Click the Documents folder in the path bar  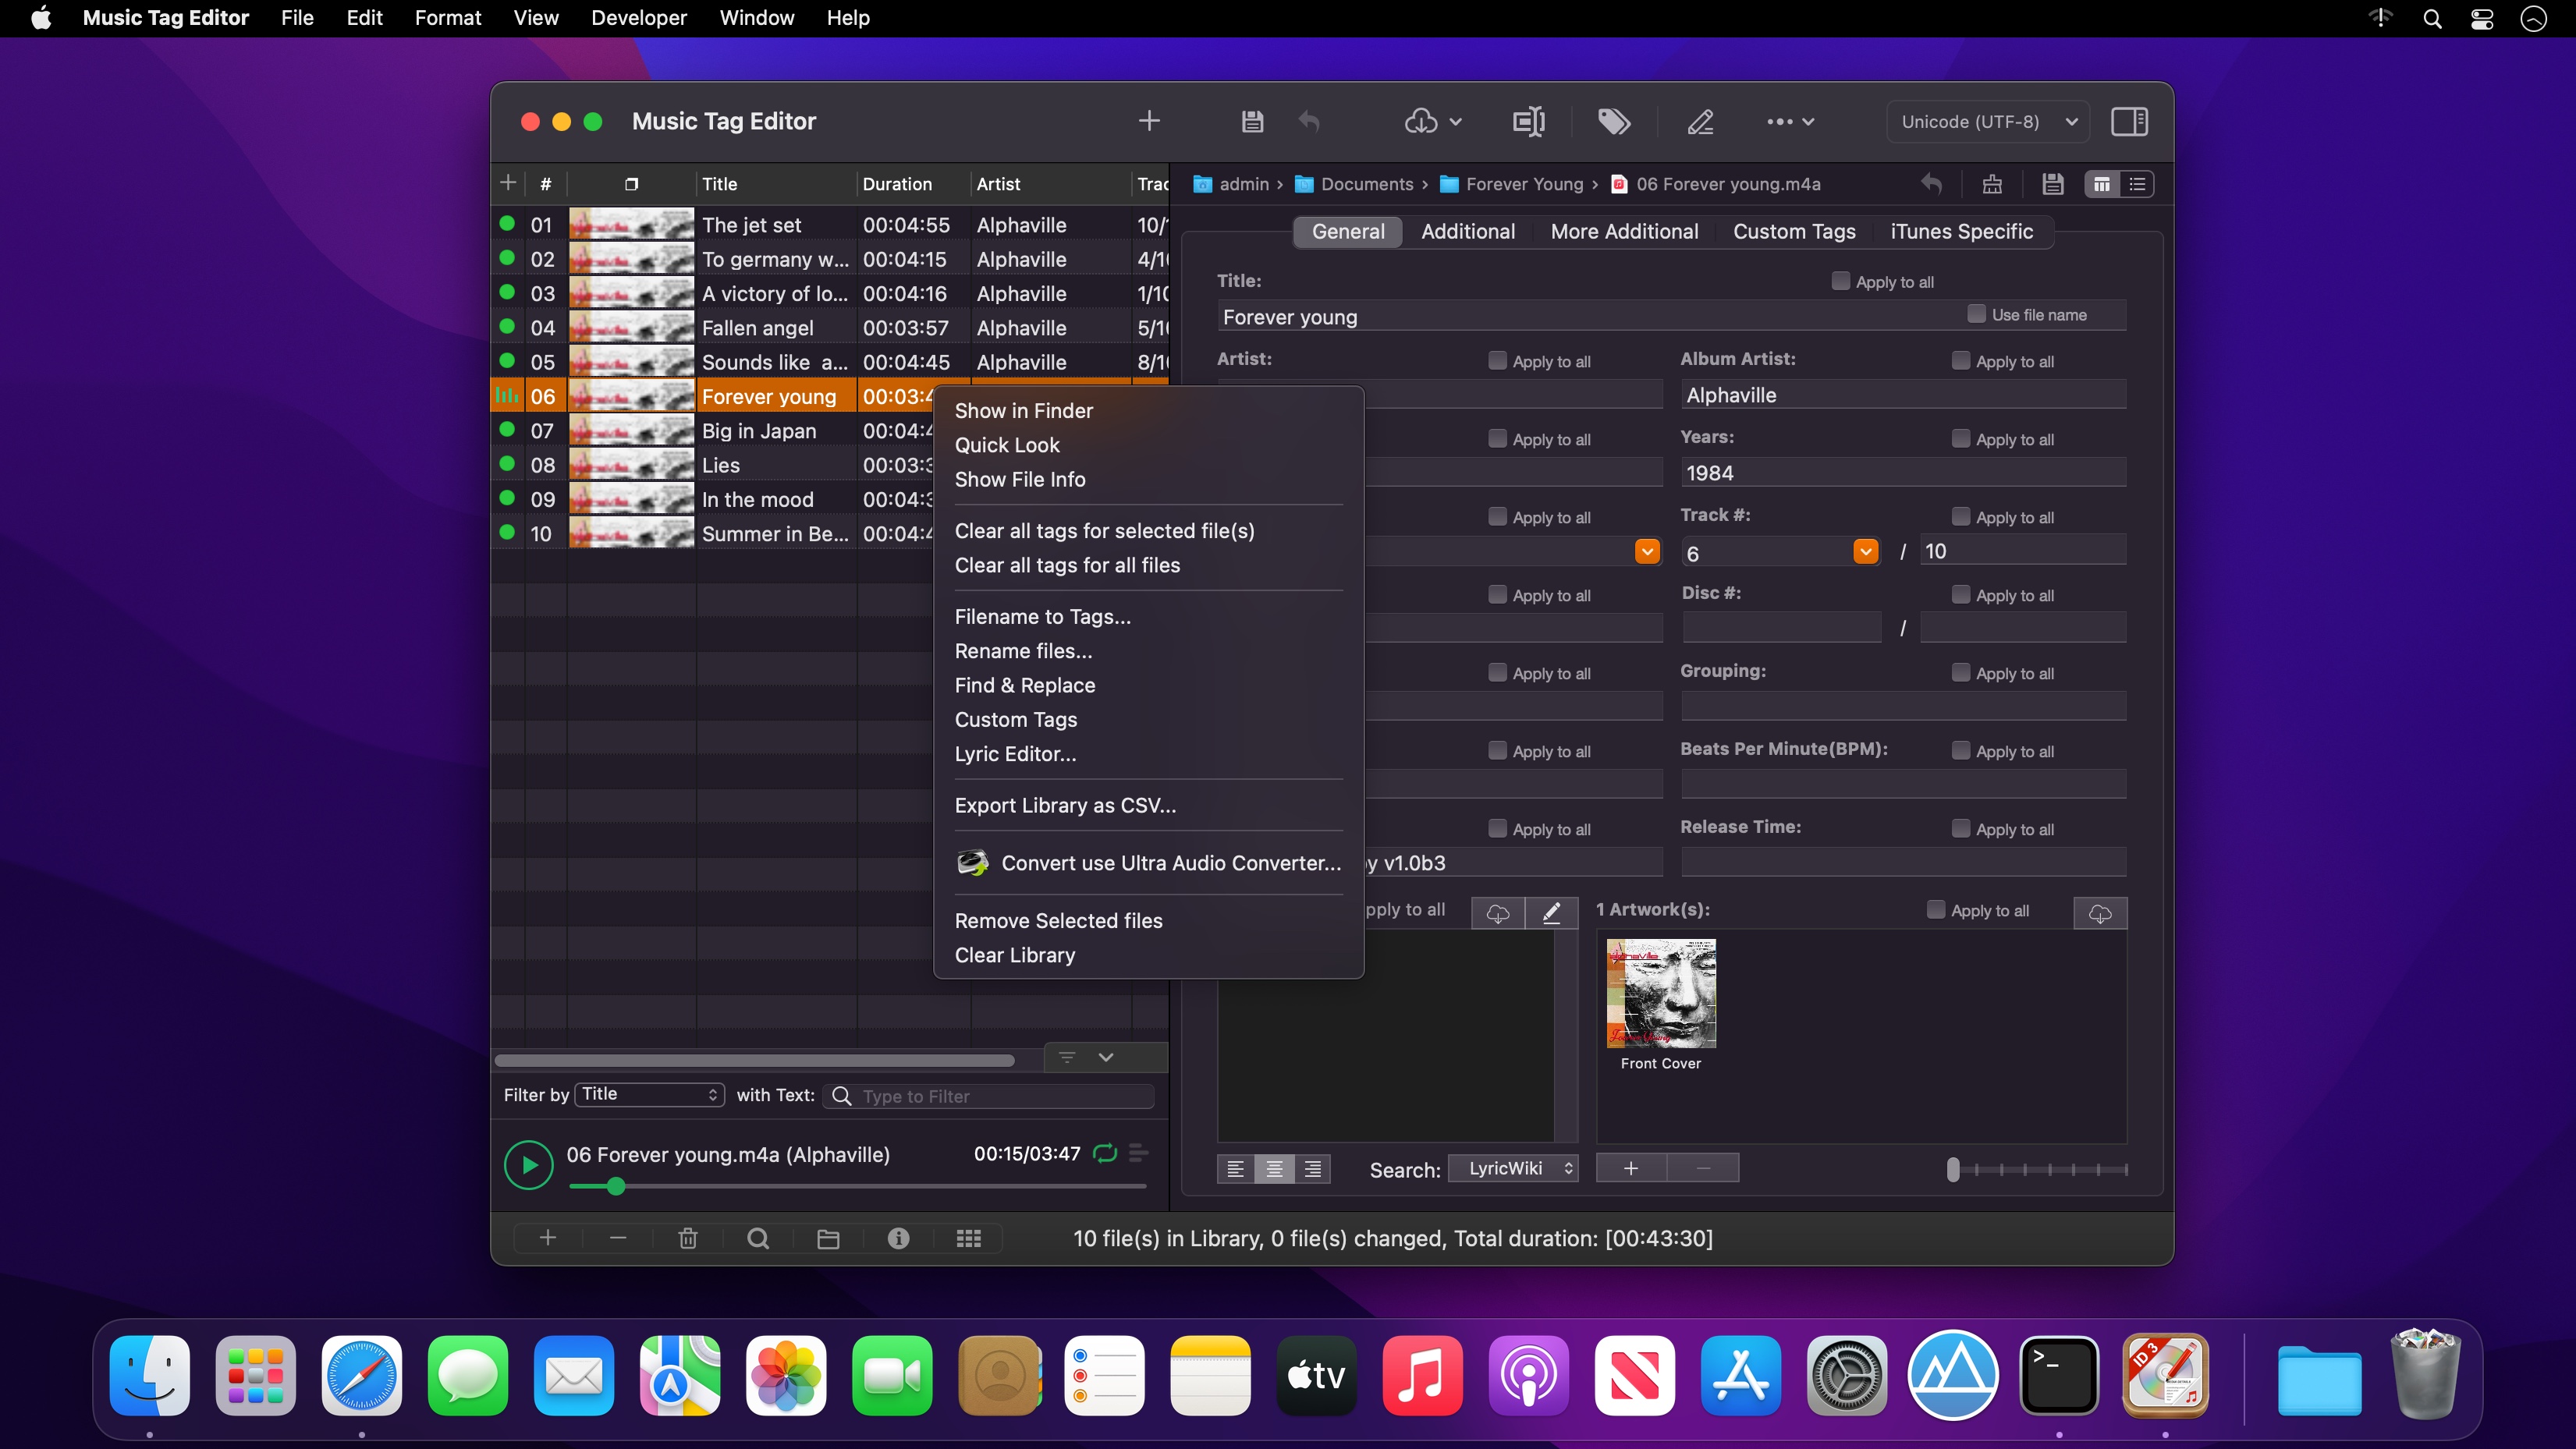click(x=1354, y=184)
